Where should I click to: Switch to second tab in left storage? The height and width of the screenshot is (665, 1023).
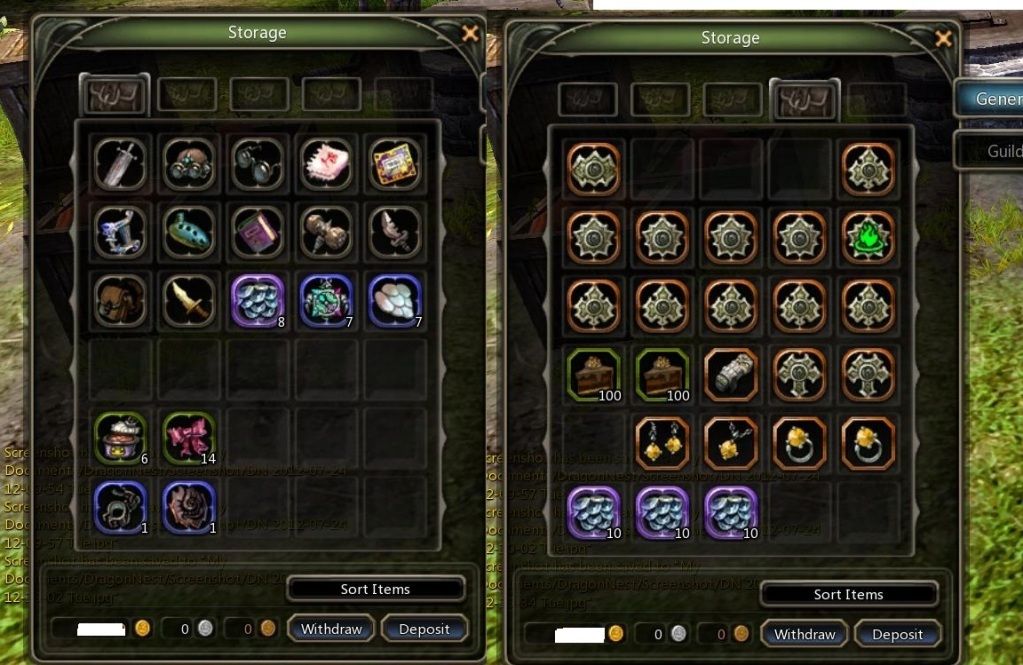pyautogui.click(x=187, y=95)
